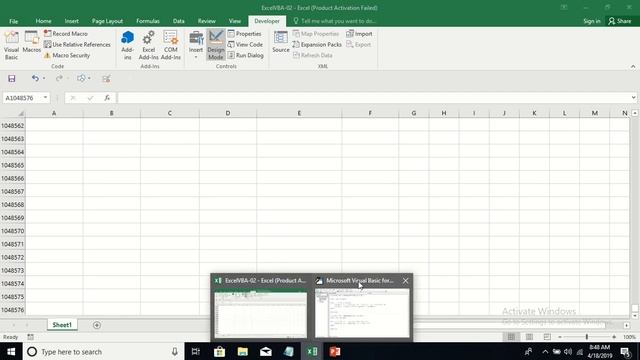The image size is (640, 360).
Task: Click Sign in
Action: [591, 21]
